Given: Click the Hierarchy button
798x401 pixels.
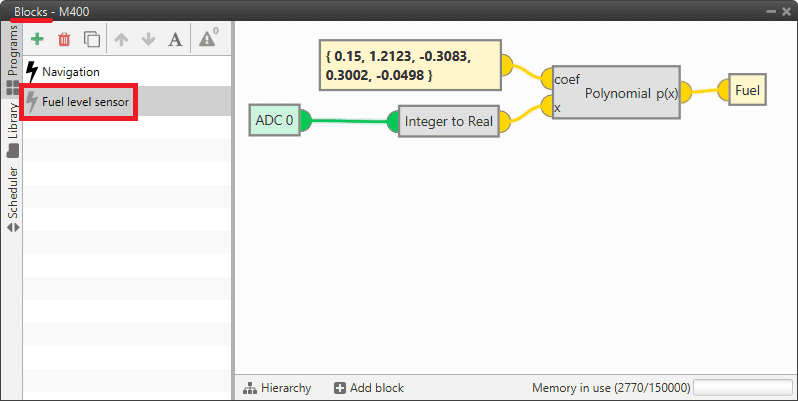Looking at the screenshot, I should (x=277, y=388).
